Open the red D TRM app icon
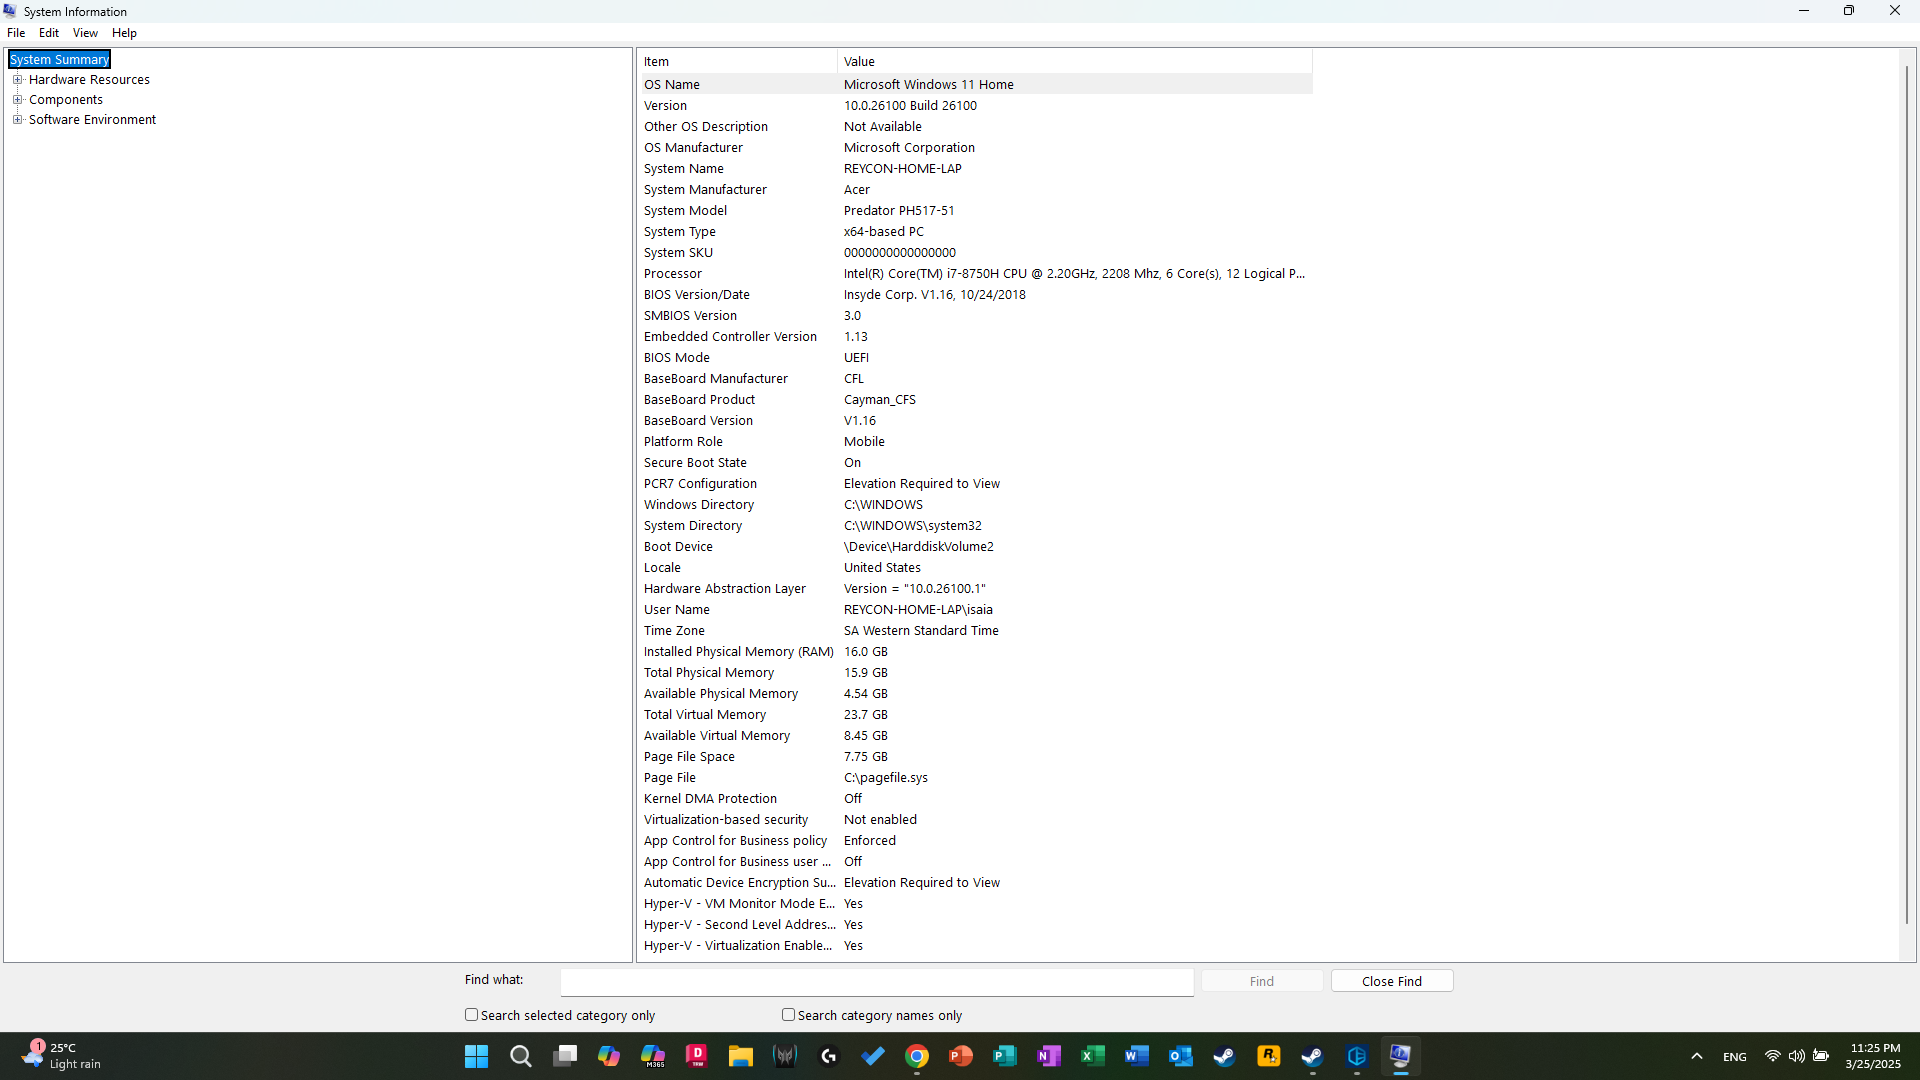The width and height of the screenshot is (1920, 1080). pyautogui.click(x=697, y=1056)
